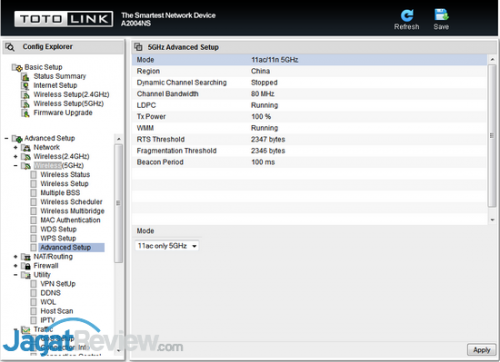Click the Status Summary page icon
The image size is (500, 362).
coord(25,77)
